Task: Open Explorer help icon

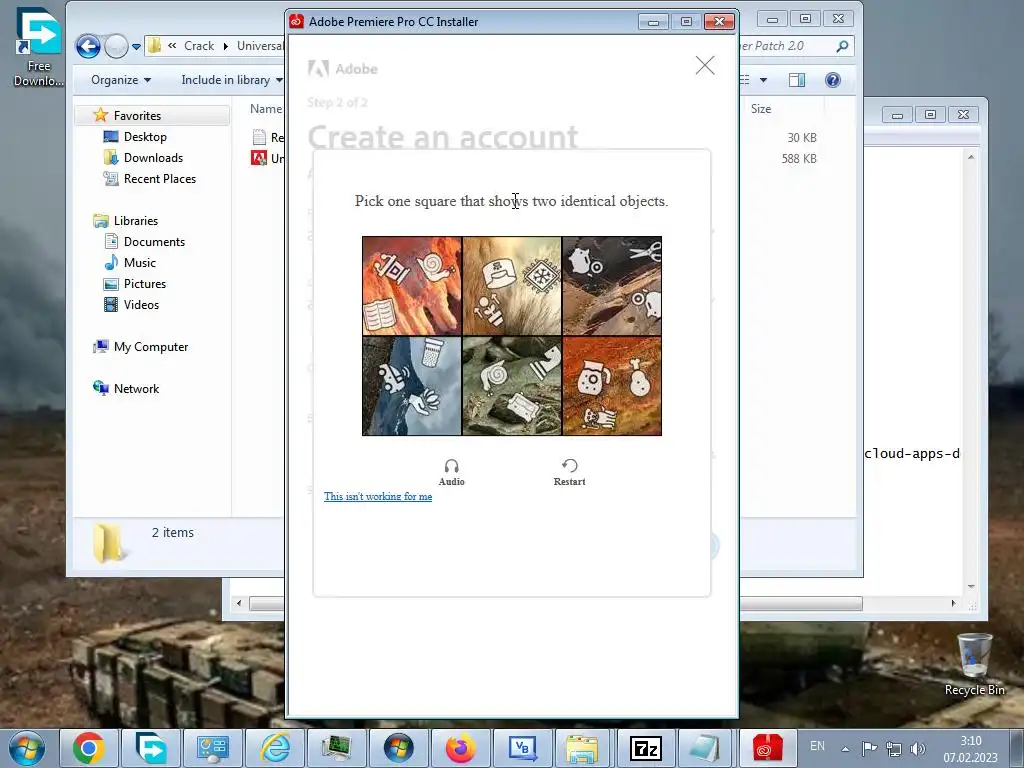Action: tap(833, 80)
